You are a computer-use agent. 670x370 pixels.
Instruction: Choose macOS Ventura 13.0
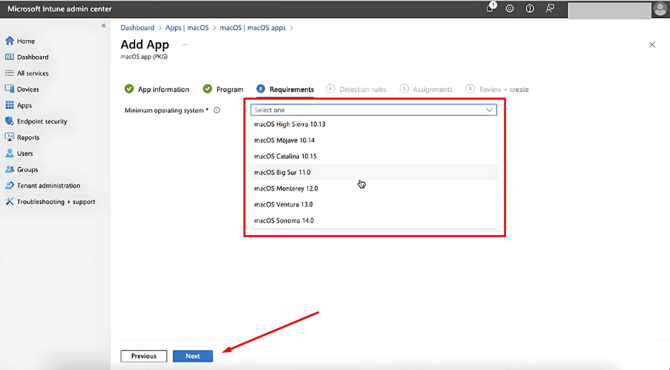[373, 204]
